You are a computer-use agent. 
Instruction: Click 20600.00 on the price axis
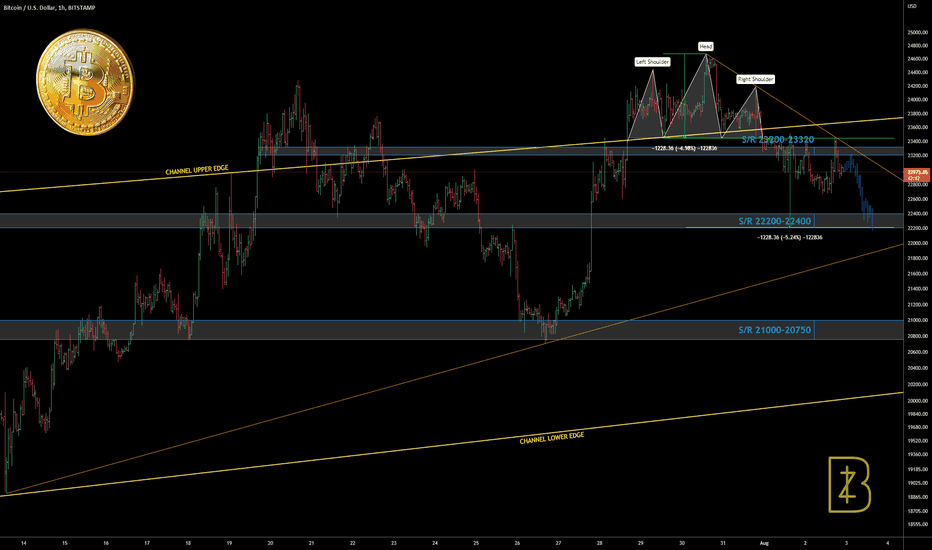[x=918, y=352]
